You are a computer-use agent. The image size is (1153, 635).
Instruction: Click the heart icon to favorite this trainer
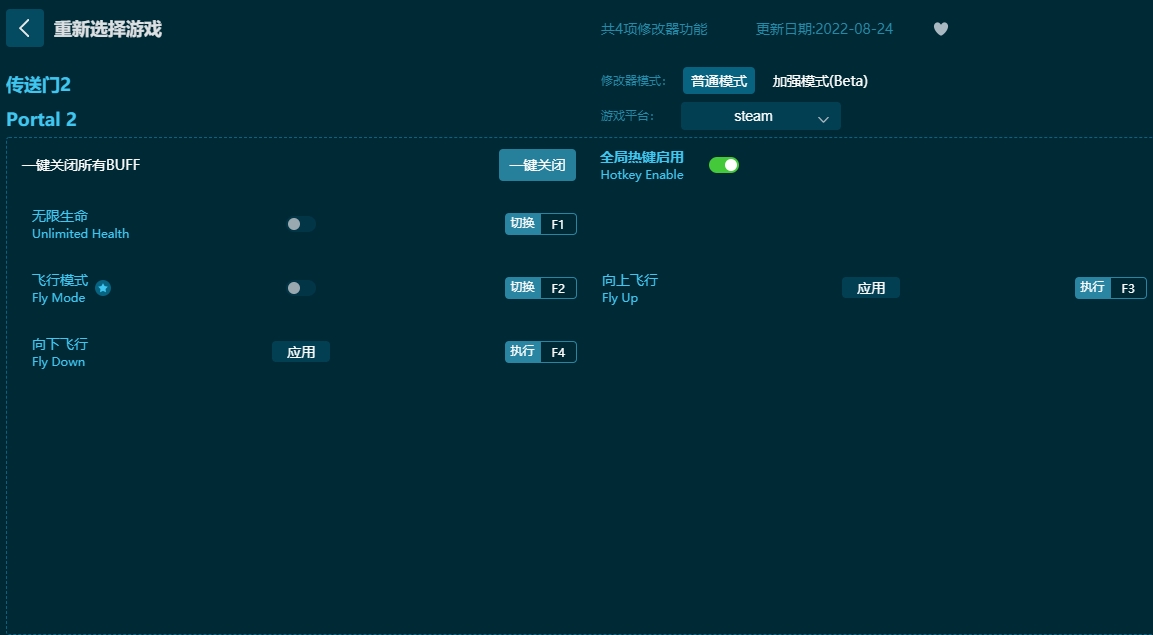pyautogui.click(x=940, y=29)
